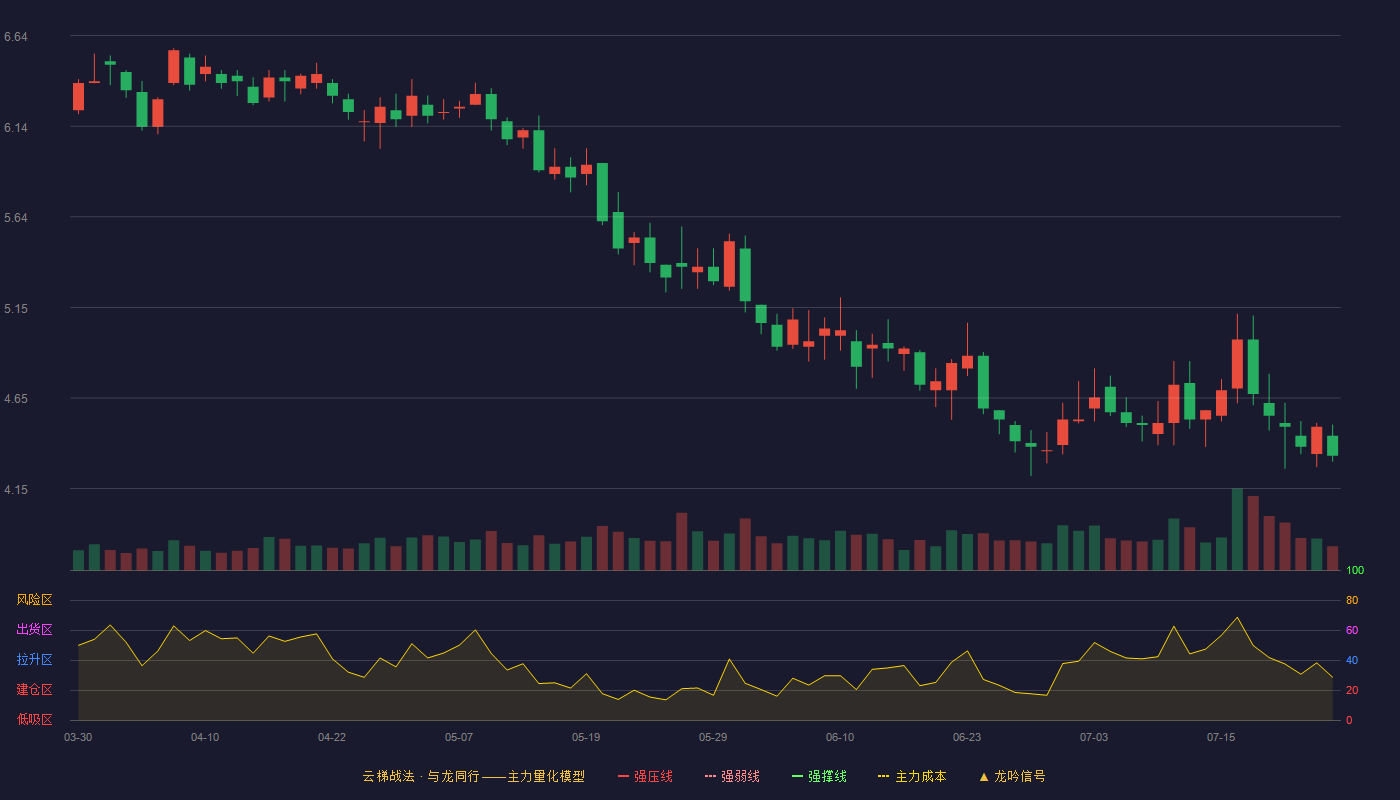The width and height of the screenshot is (1400, 800).
Task: Click the magenta 60 indicator scale value
Action: [1352, 631]
